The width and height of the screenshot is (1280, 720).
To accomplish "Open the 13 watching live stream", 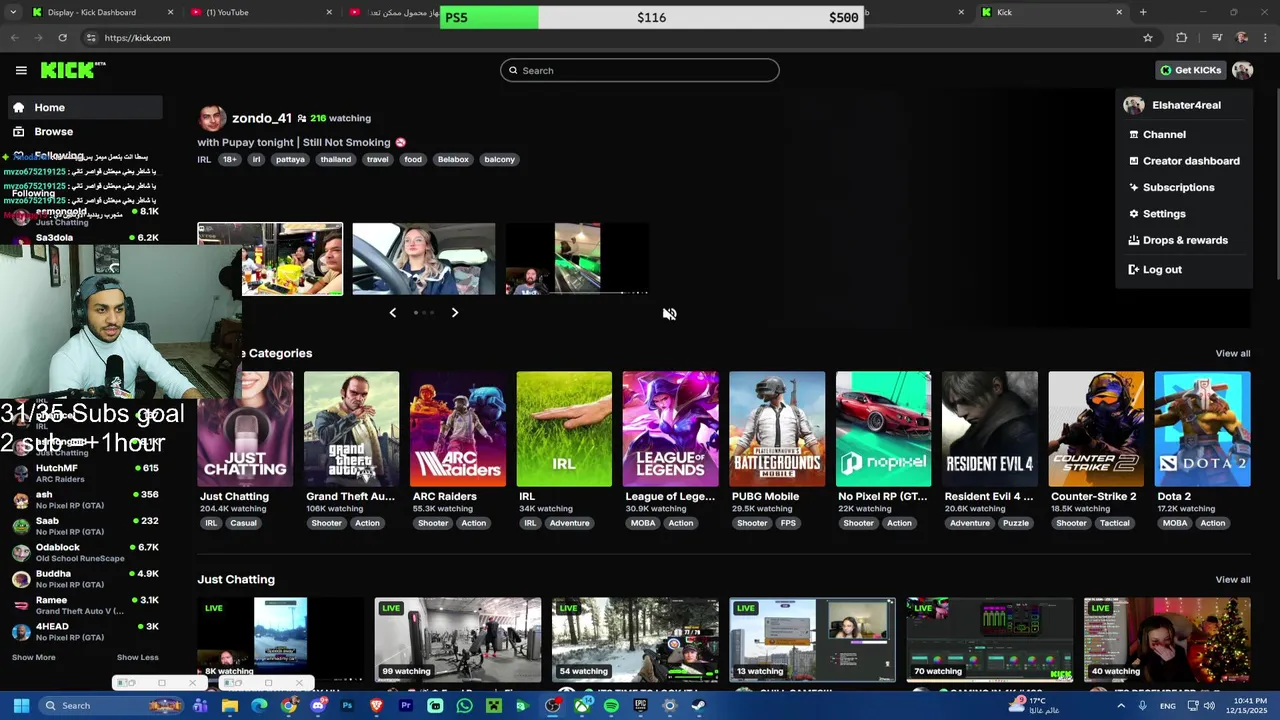I will click(x=812, y=640).
